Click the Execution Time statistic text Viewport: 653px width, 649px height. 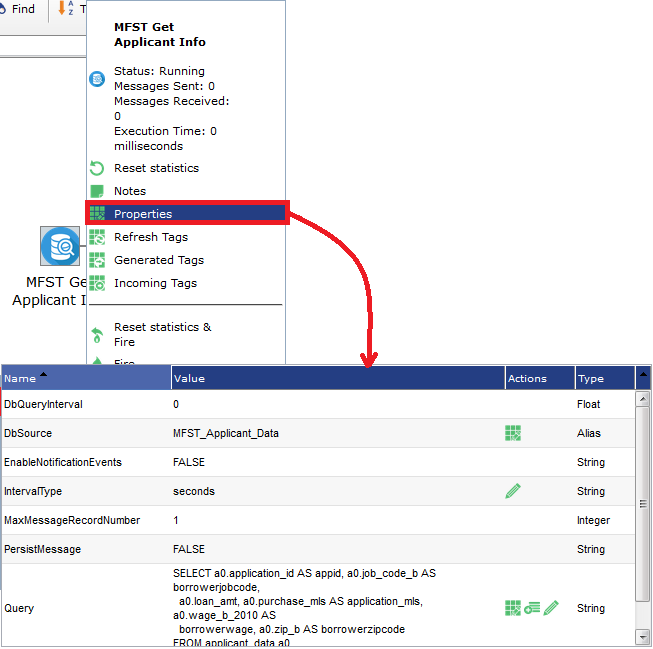point(165,139)
